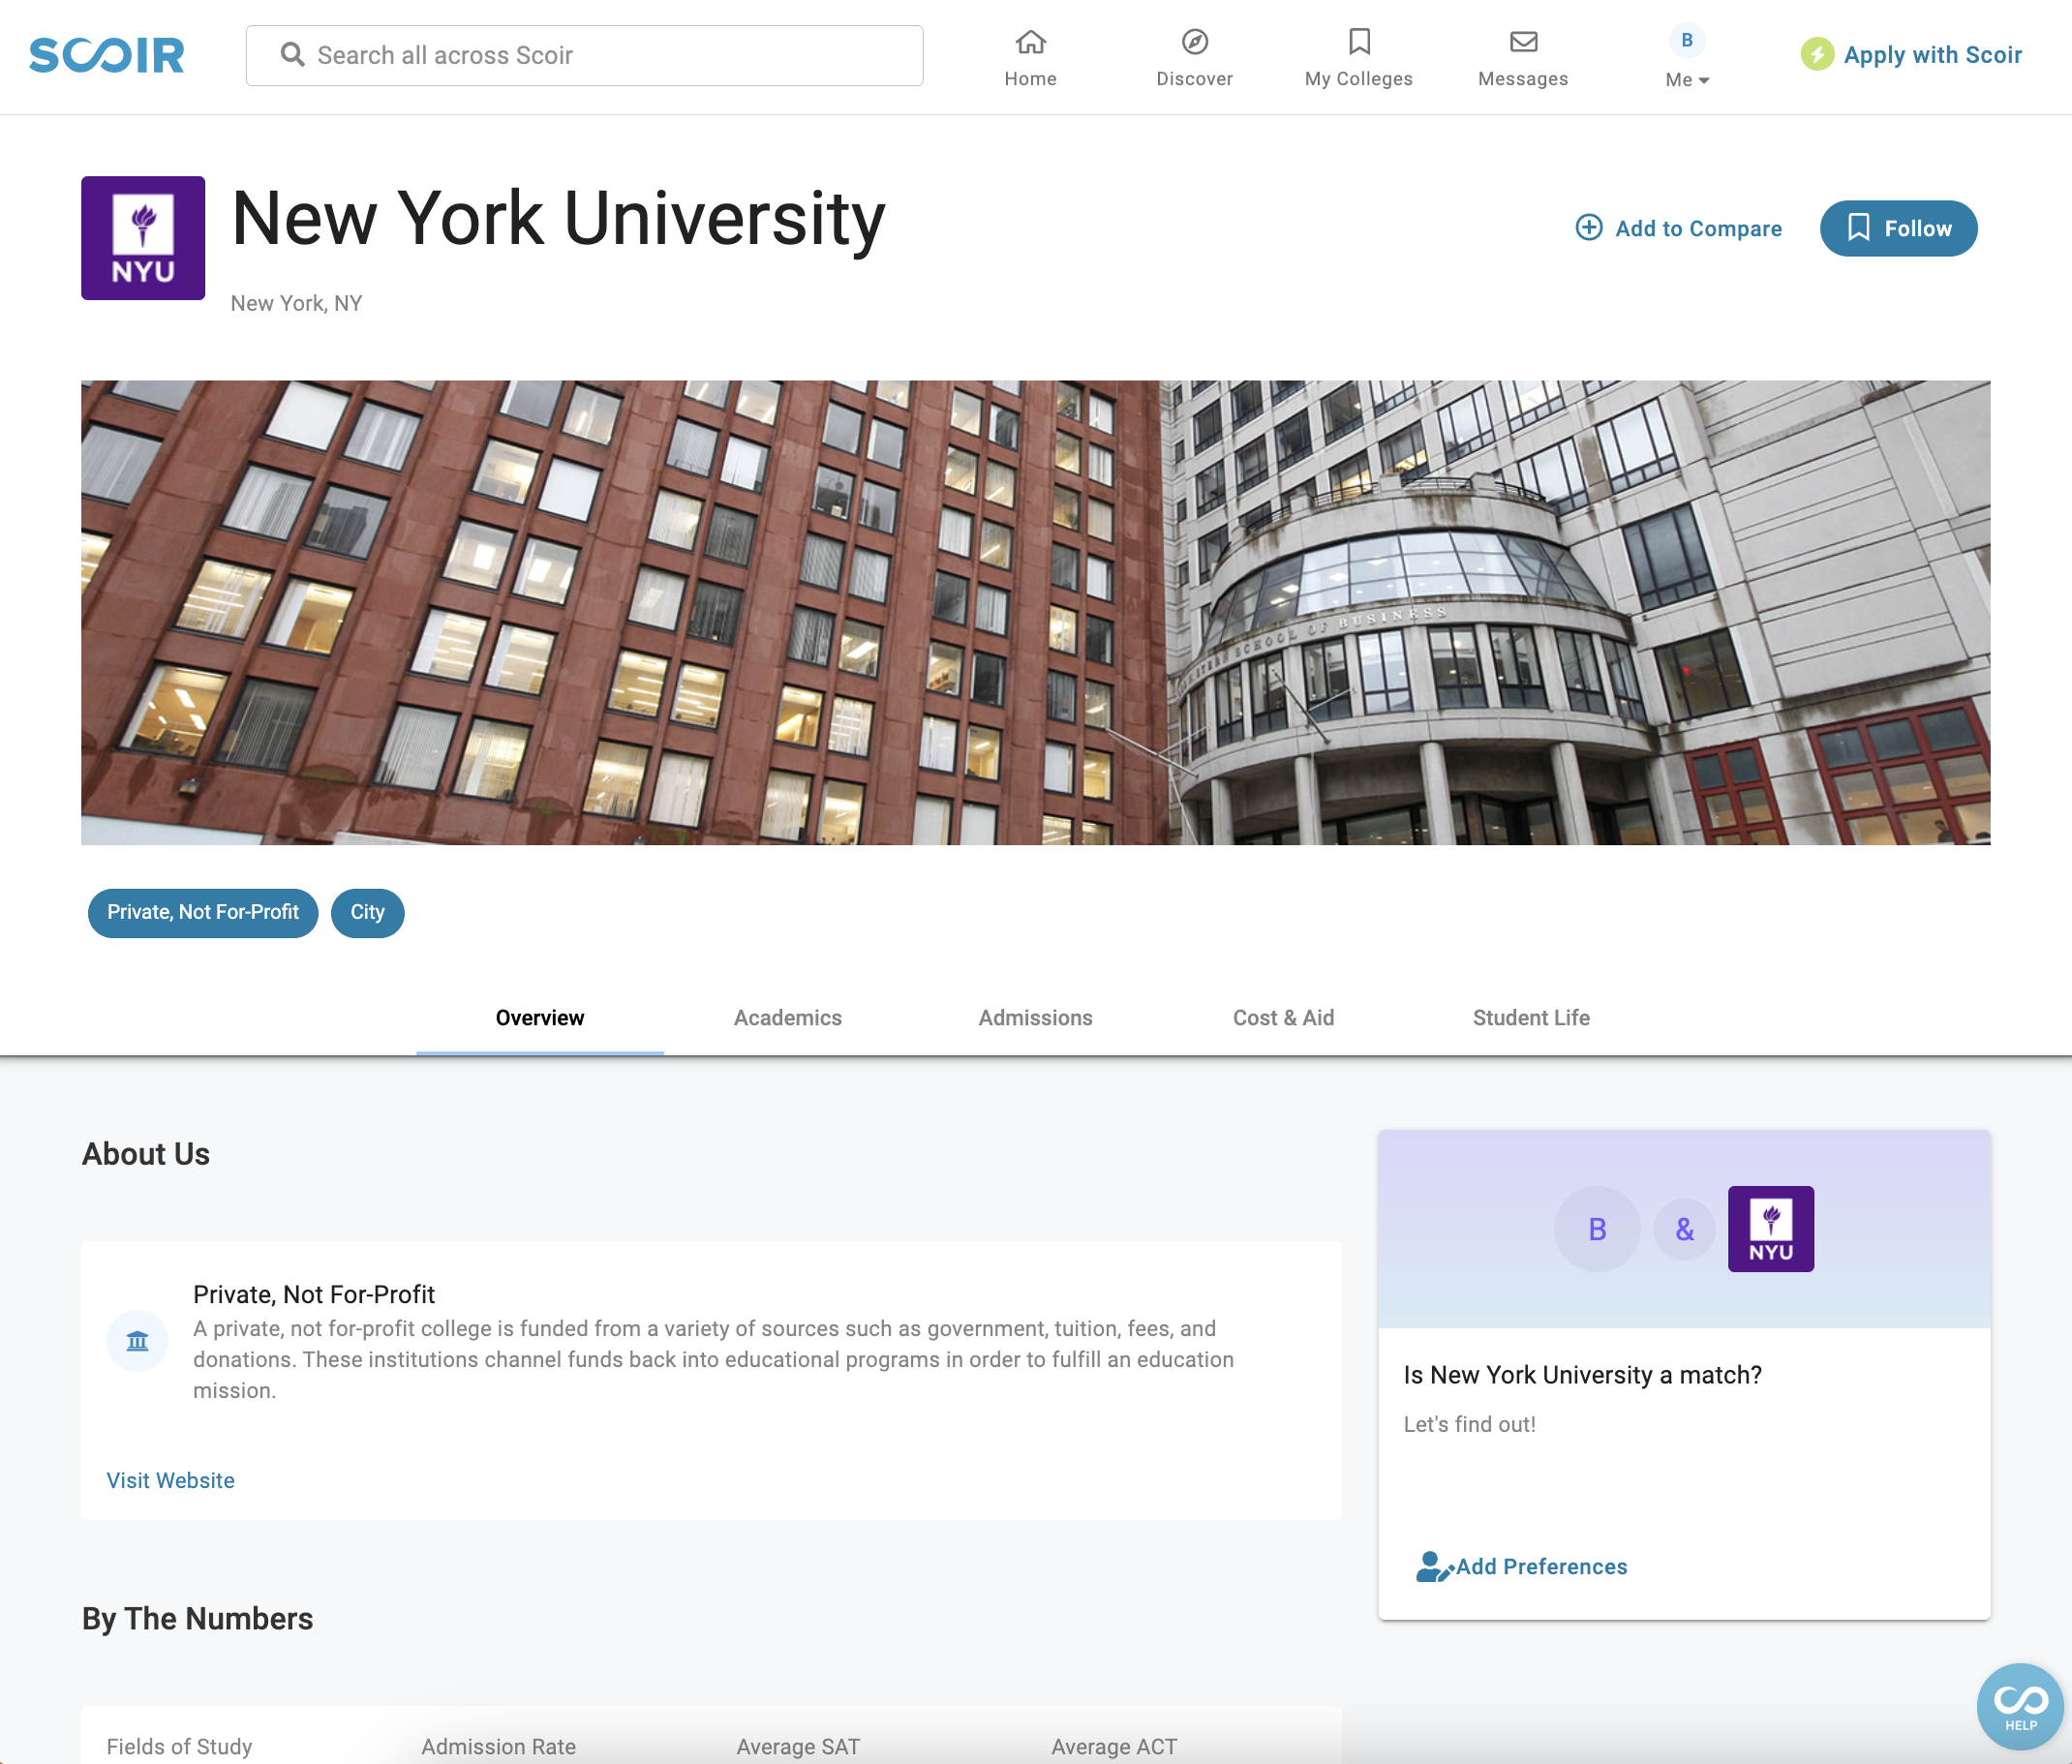Open Discover compass icon

1194,42
